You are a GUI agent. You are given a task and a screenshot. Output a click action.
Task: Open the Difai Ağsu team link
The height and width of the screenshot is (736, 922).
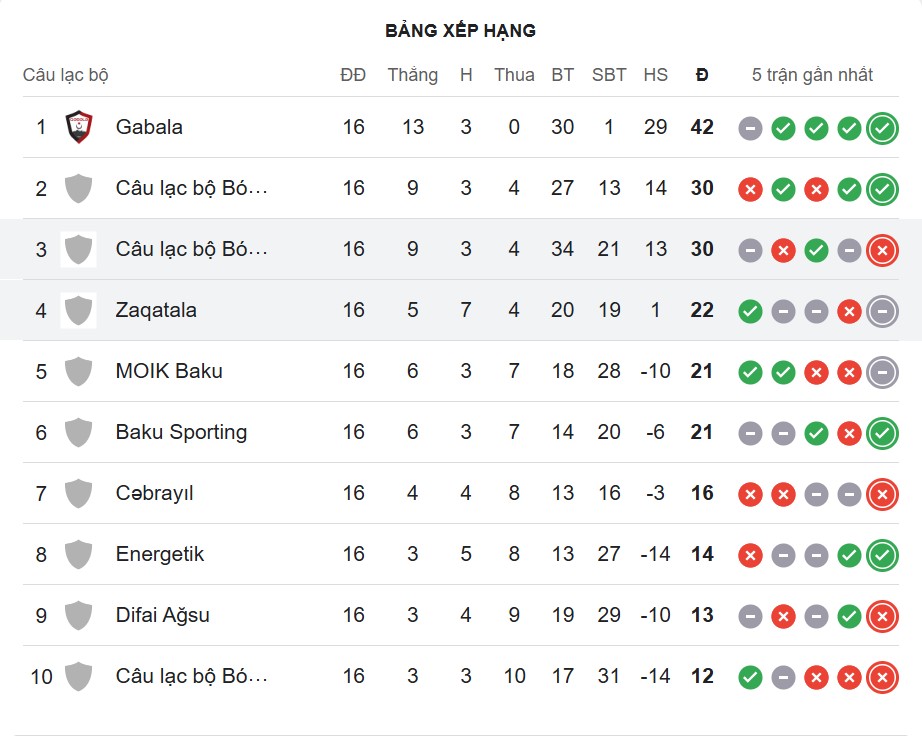[x=163, y=615]
